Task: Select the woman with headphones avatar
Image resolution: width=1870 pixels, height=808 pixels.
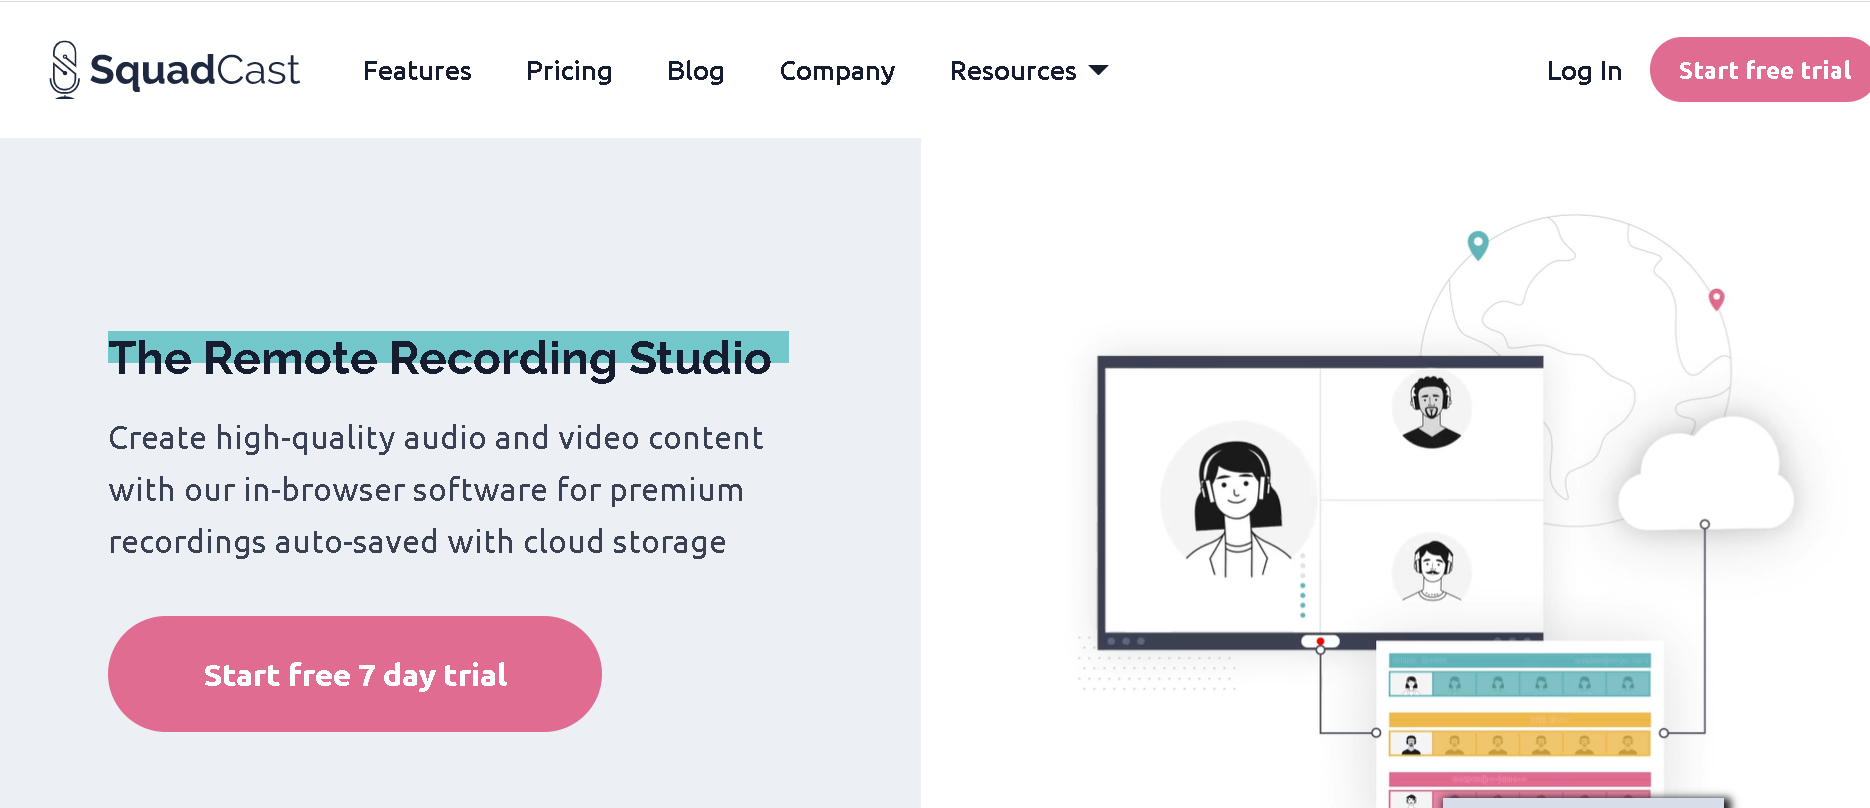Action: coord(1237,500)
